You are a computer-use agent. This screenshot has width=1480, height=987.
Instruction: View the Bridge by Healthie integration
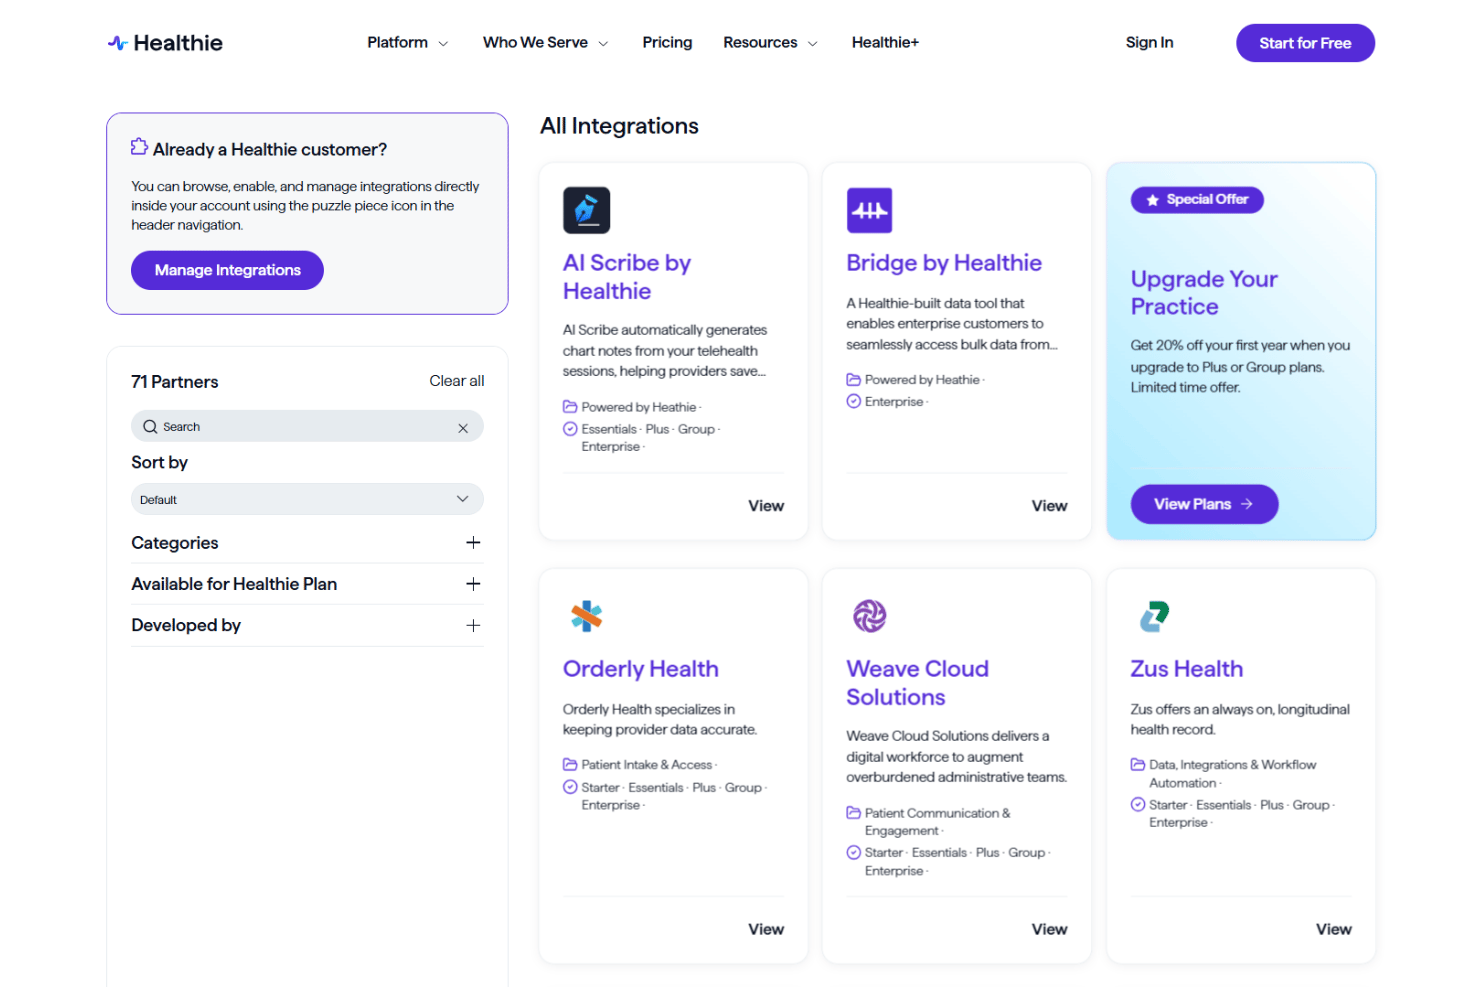[x=1049, y=506]
